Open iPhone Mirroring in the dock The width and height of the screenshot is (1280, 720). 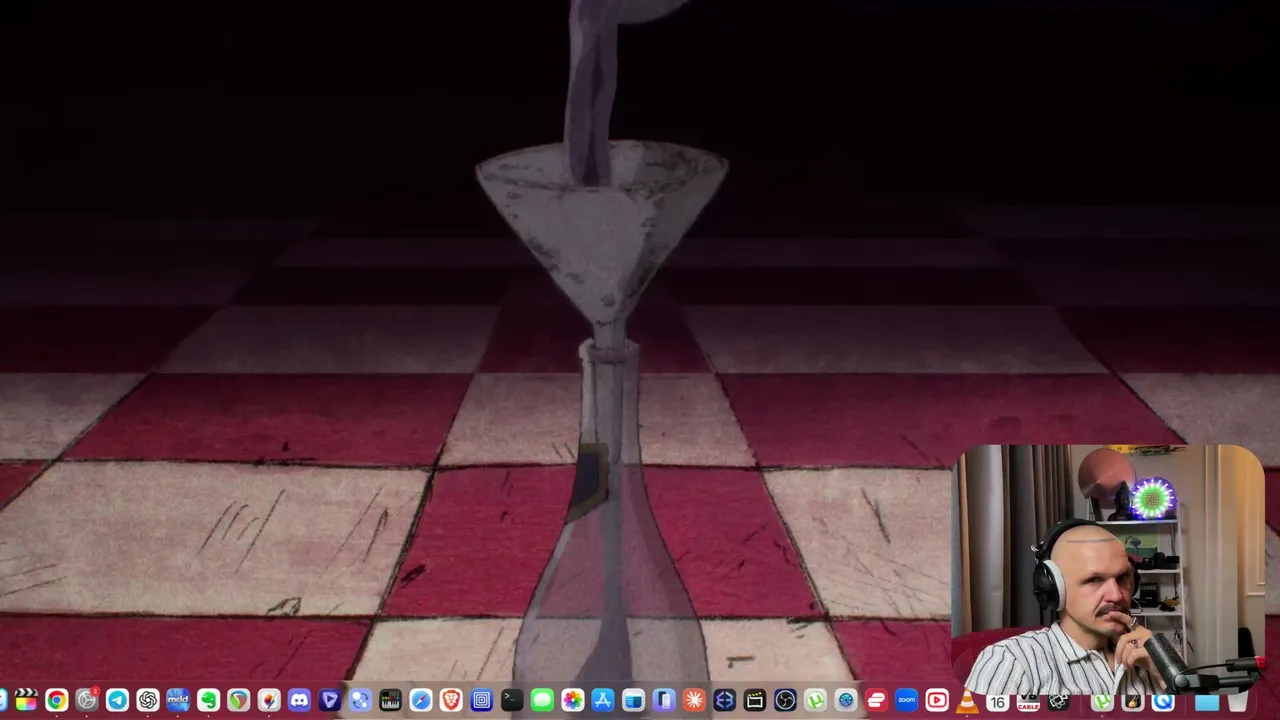[664, 701]
